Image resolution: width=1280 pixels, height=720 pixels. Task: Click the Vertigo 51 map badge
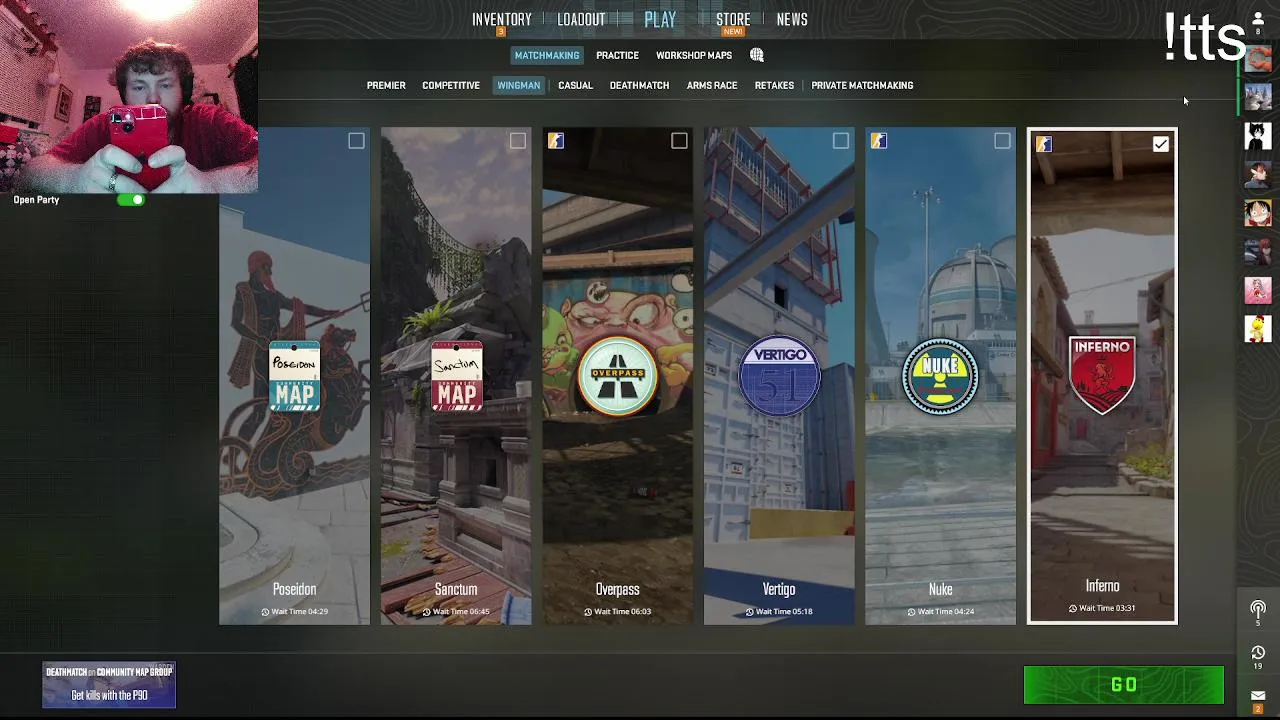coord(779,377)
